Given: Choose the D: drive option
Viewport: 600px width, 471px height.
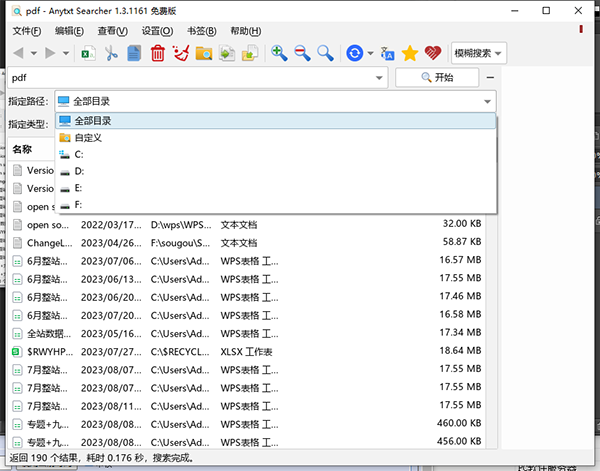Looking at the screenshot, I should click(79, 171).
